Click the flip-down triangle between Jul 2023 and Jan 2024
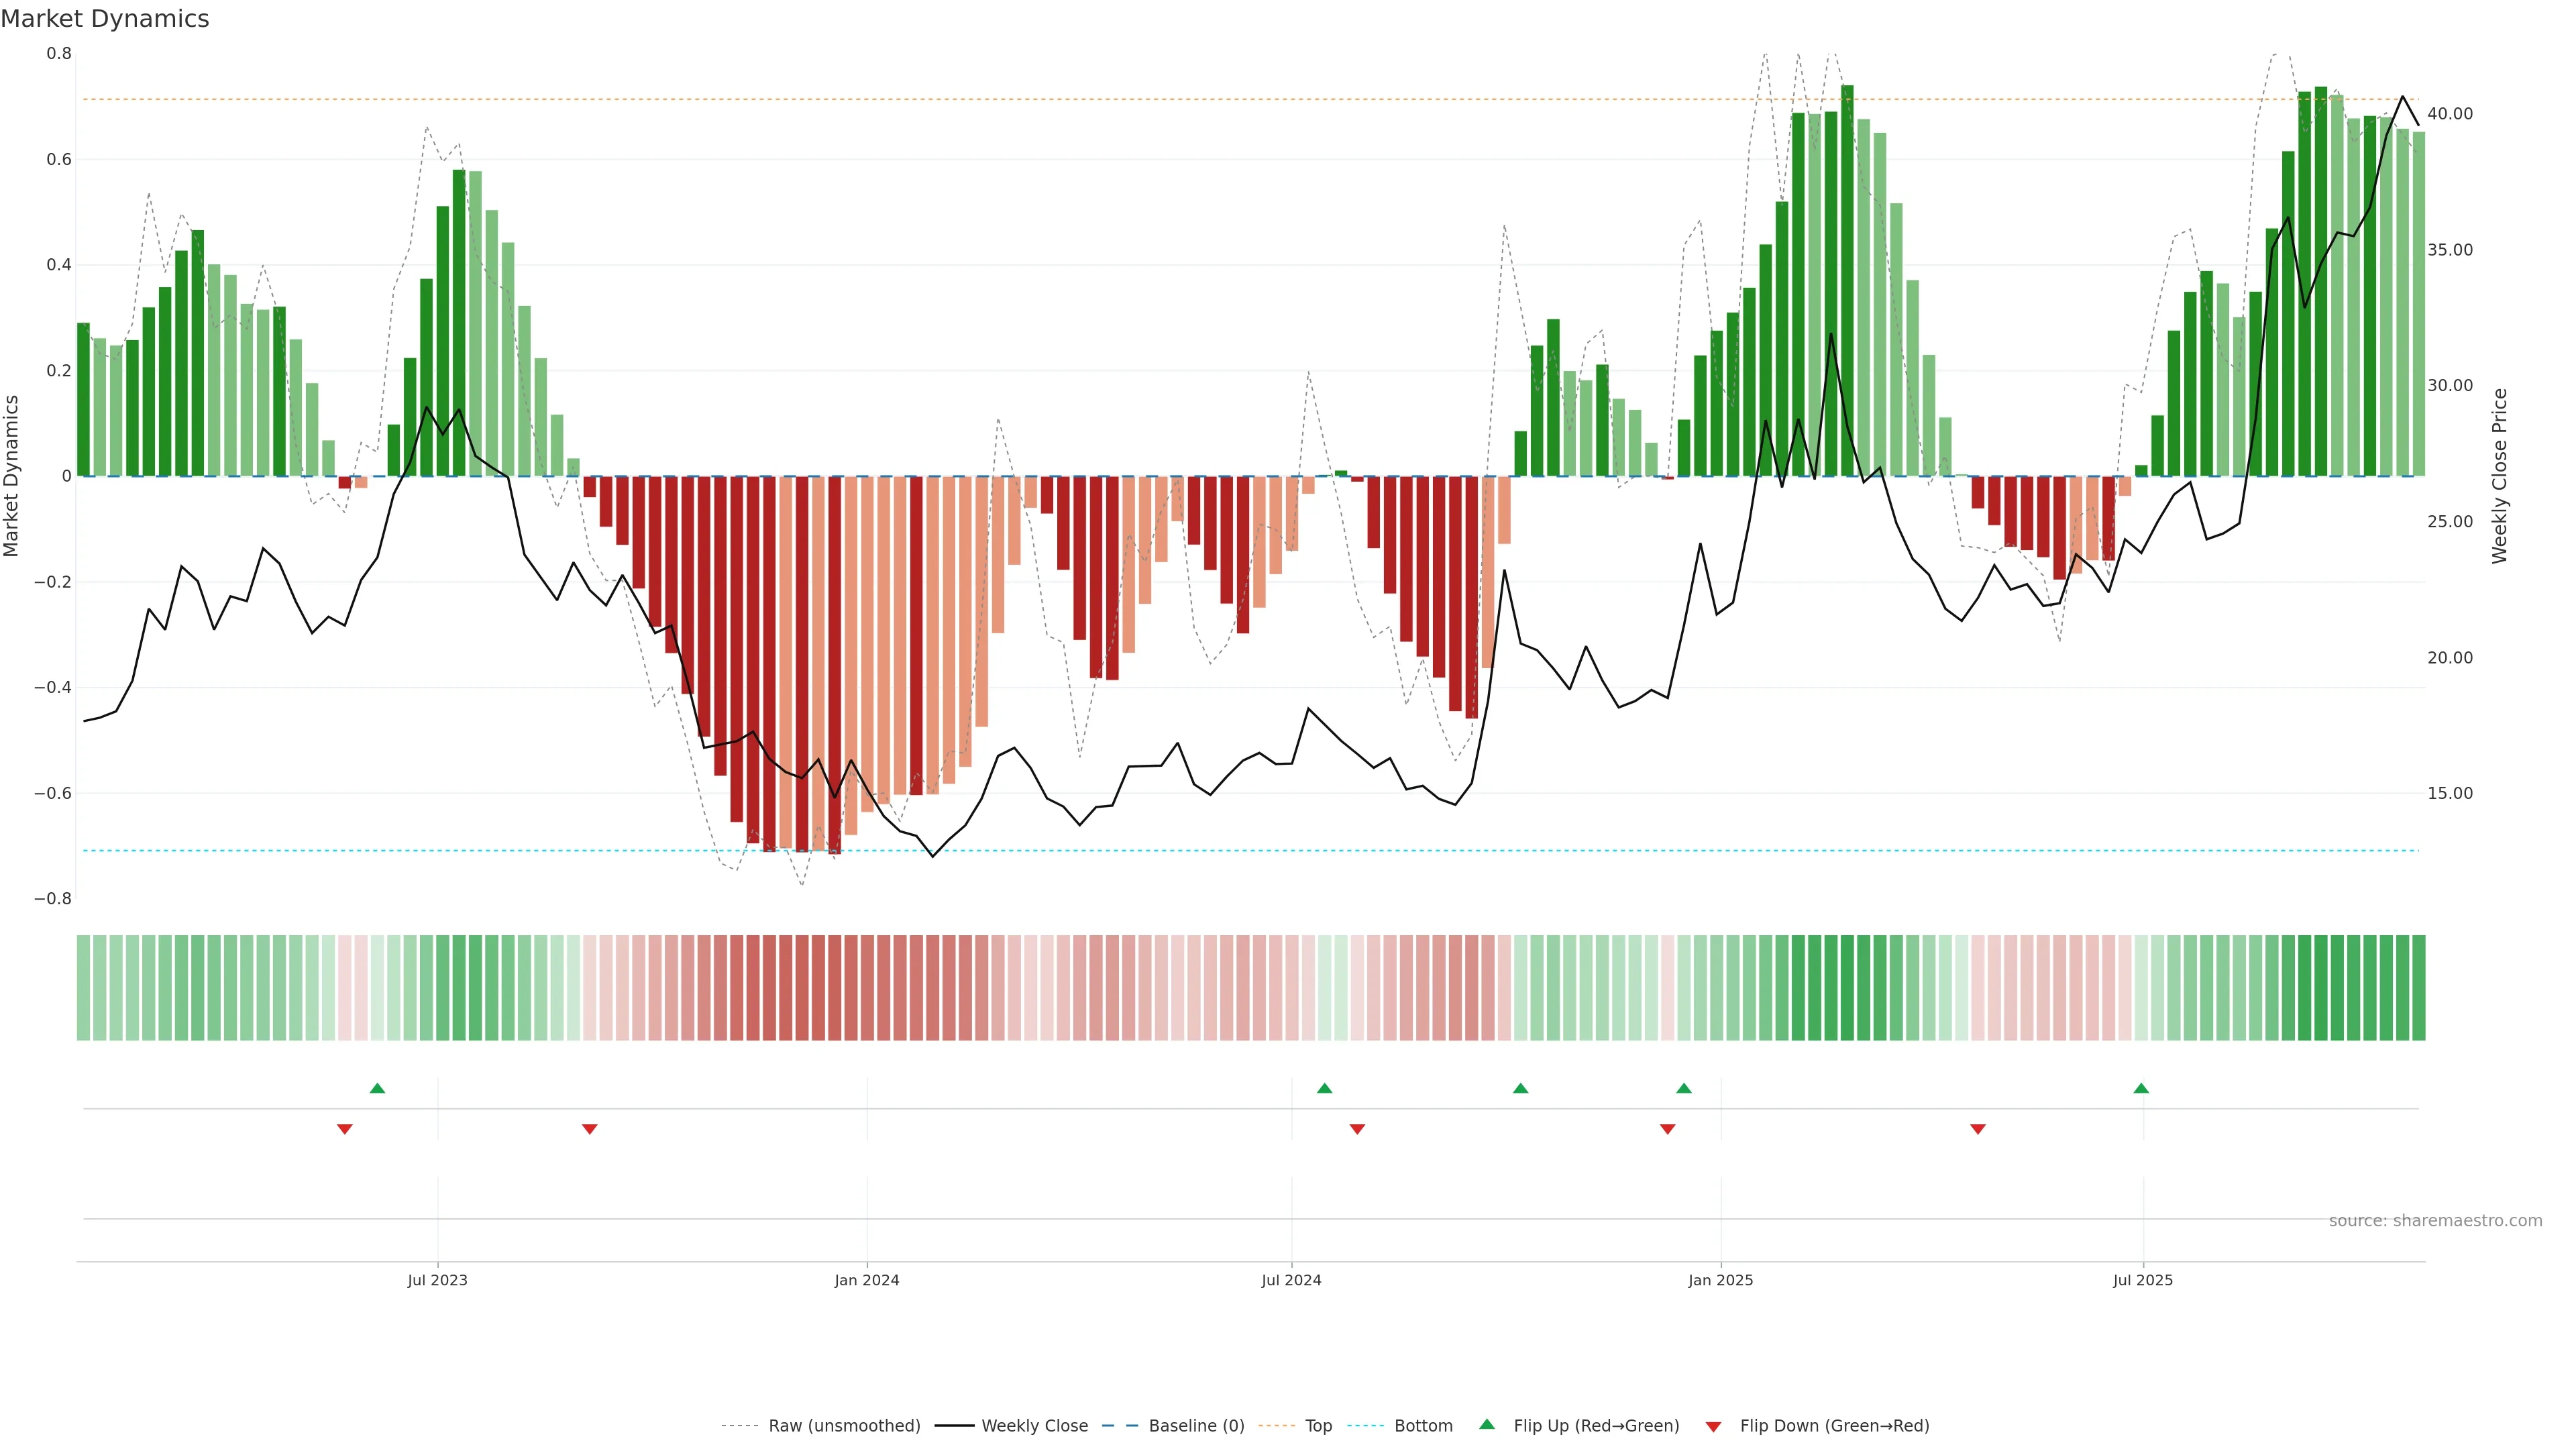The height and width of the screenshot is (1449, 2576). coord(590,1129)
